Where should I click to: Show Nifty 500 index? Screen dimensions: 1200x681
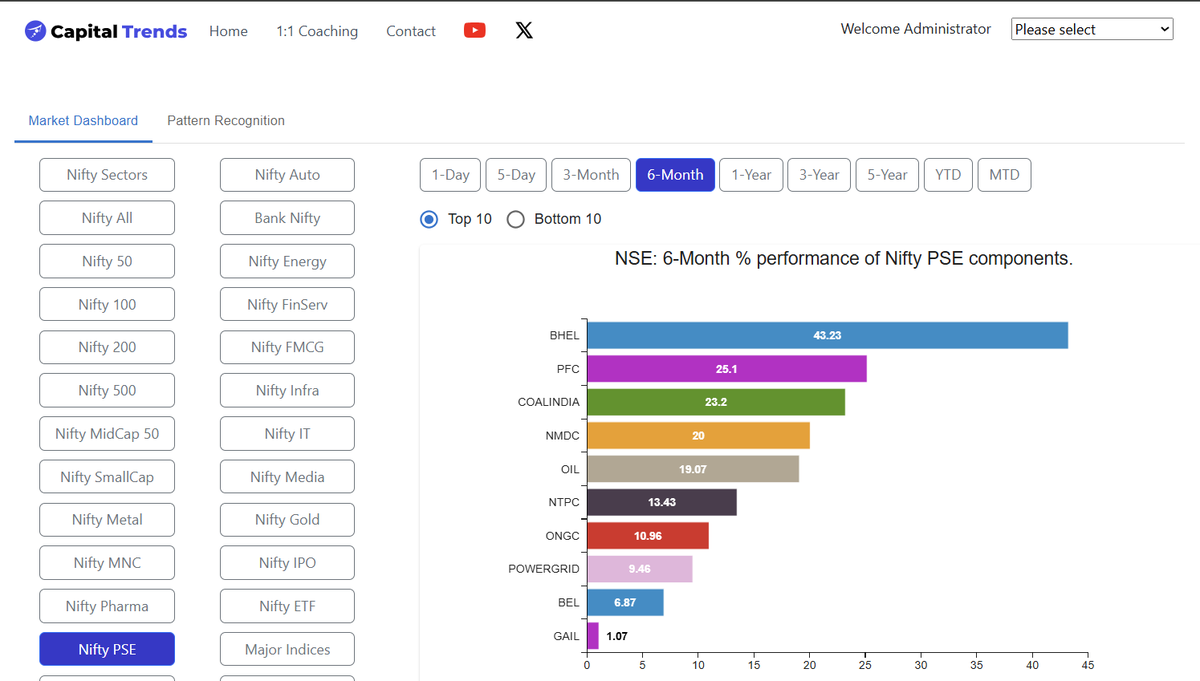click(x=107, y=390)
